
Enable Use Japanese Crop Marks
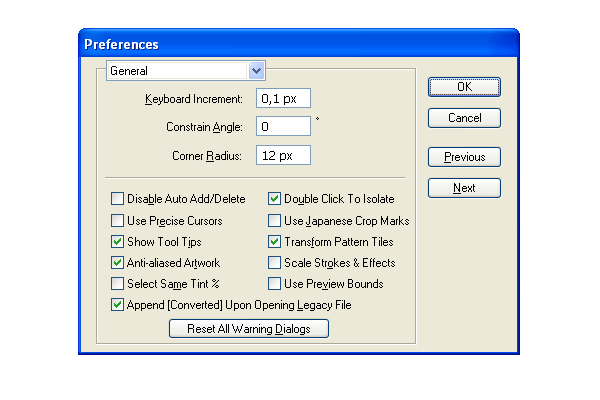coord(274,220)
